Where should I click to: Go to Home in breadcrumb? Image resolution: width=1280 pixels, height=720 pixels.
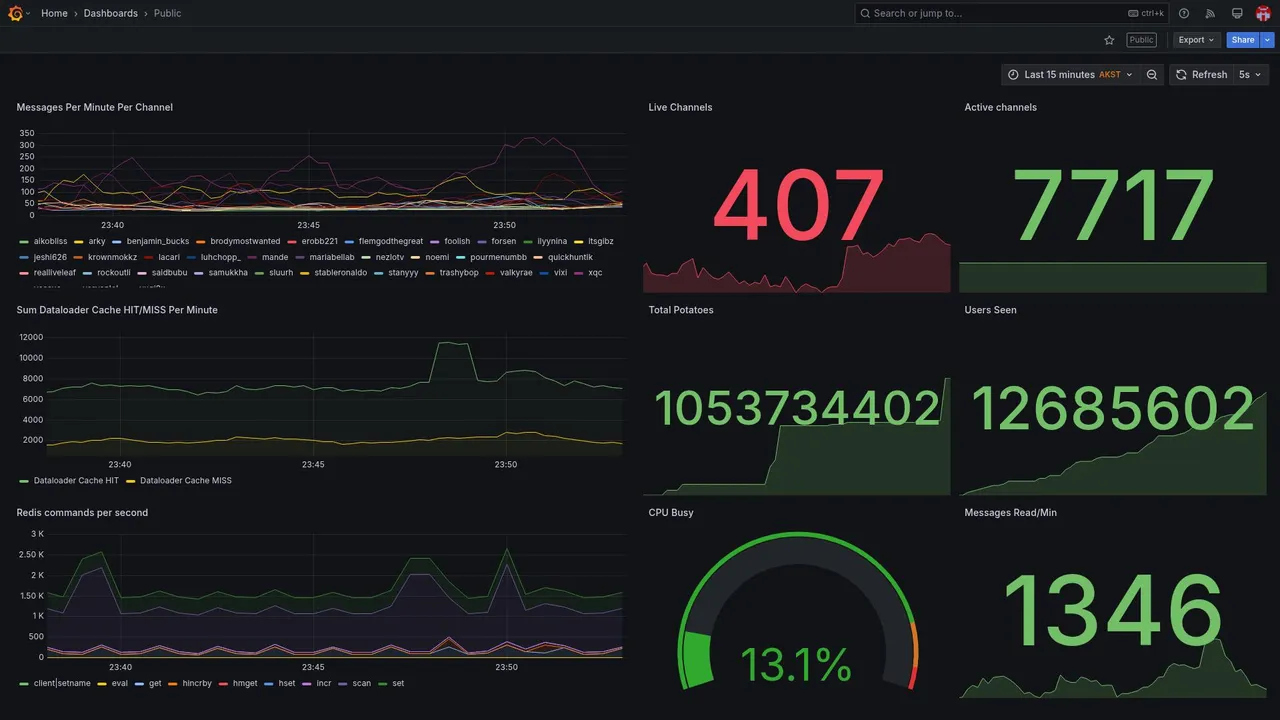tap(54, 13)
